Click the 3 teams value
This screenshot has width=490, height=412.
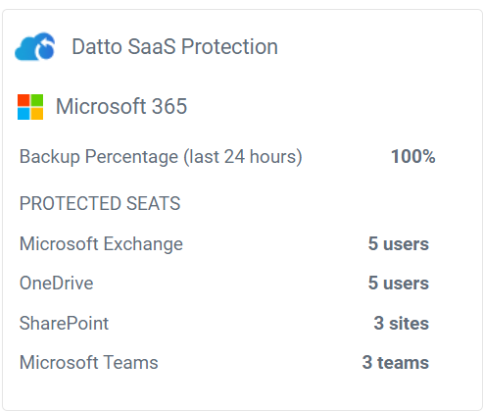point(395,362)
